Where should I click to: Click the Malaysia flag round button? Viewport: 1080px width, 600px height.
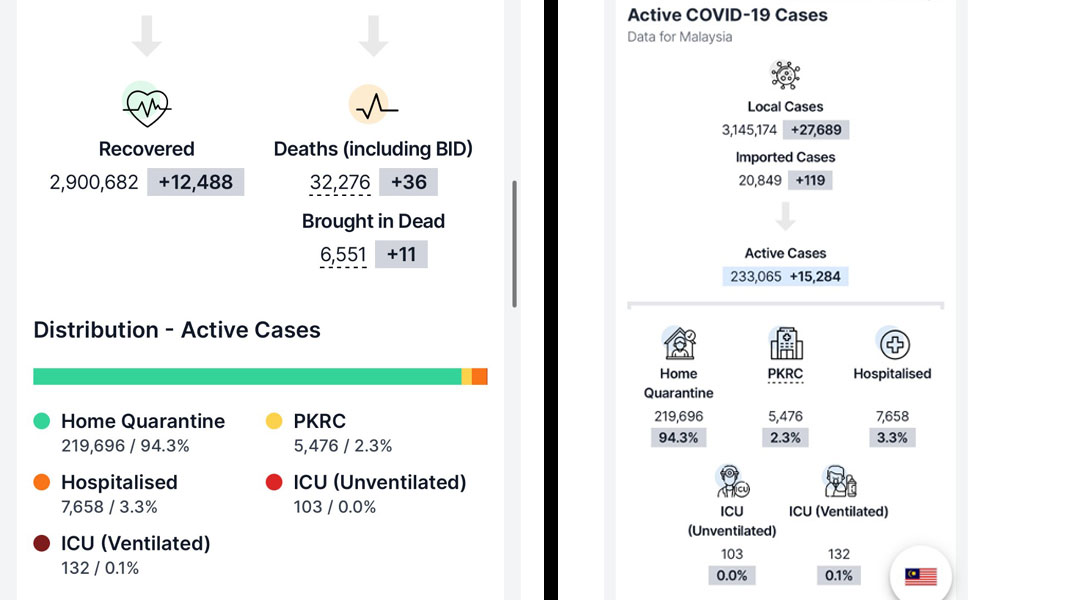click(x=921, y=576)
